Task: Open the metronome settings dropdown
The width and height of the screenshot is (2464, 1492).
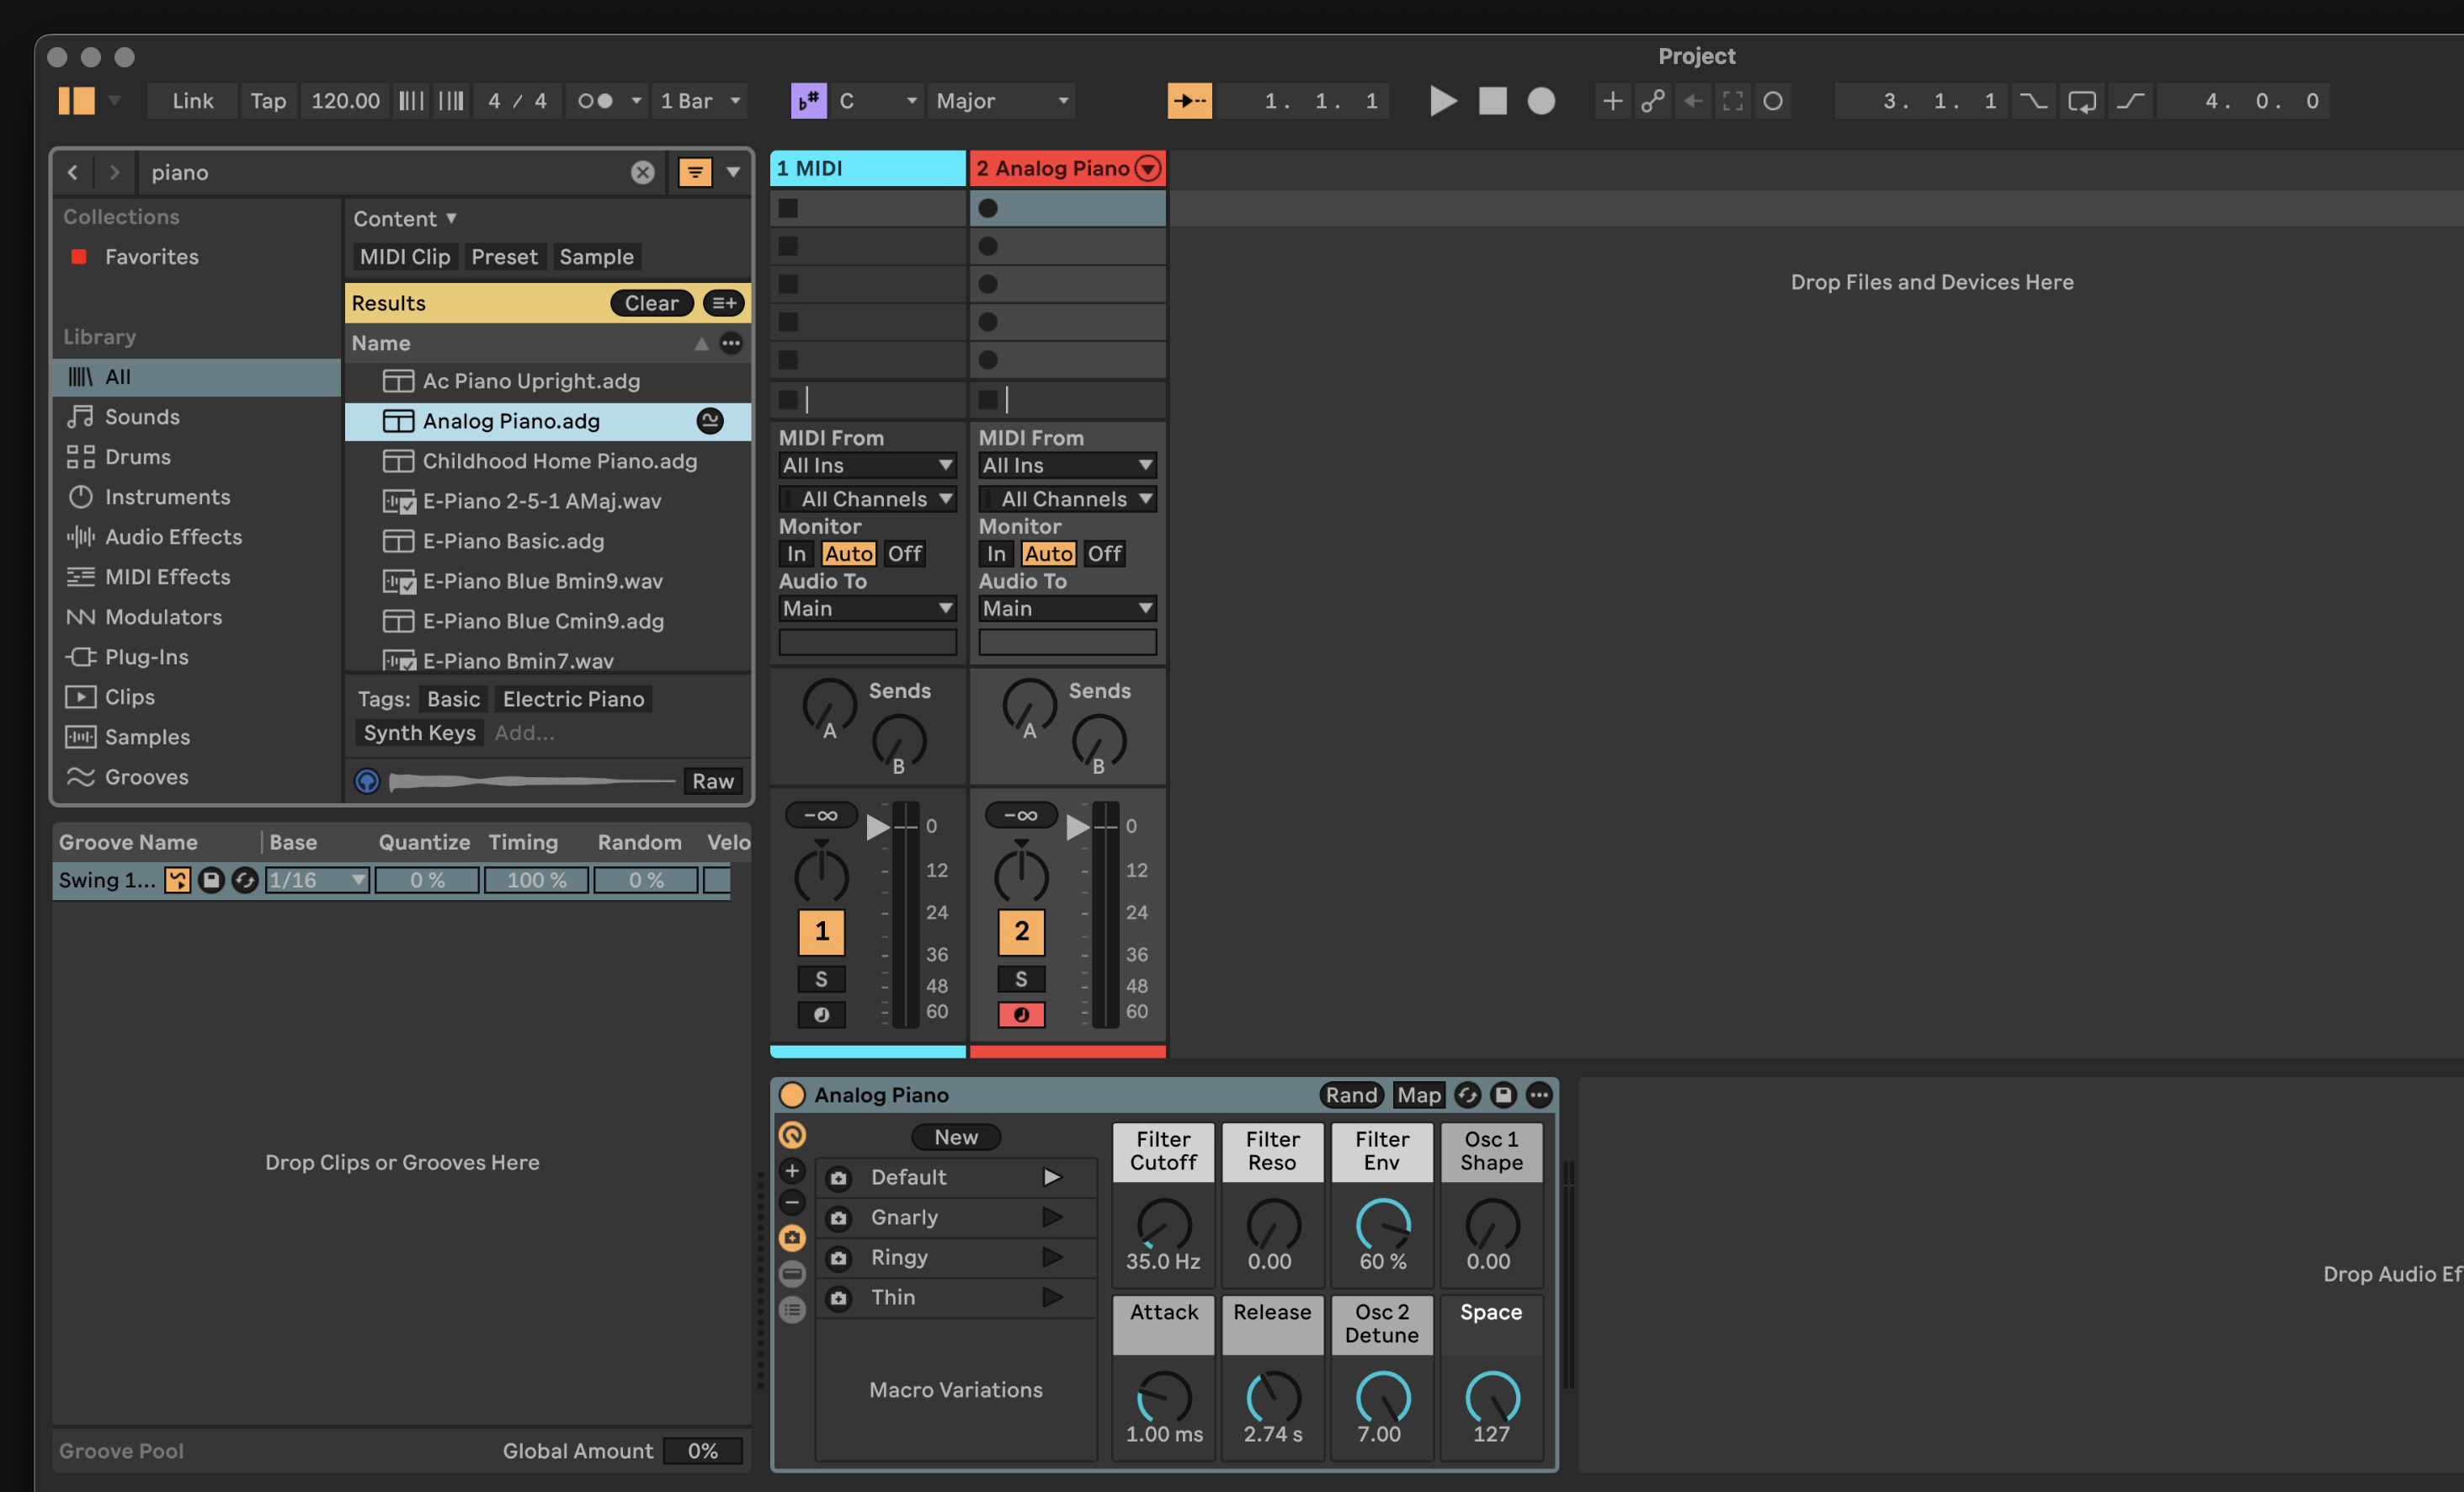Action: (x=636, y=101)
